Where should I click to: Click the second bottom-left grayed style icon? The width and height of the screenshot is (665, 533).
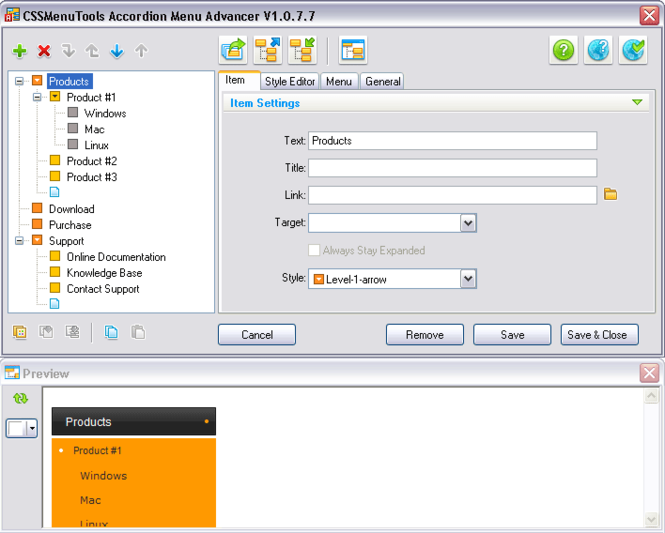(x=46, y=332)
